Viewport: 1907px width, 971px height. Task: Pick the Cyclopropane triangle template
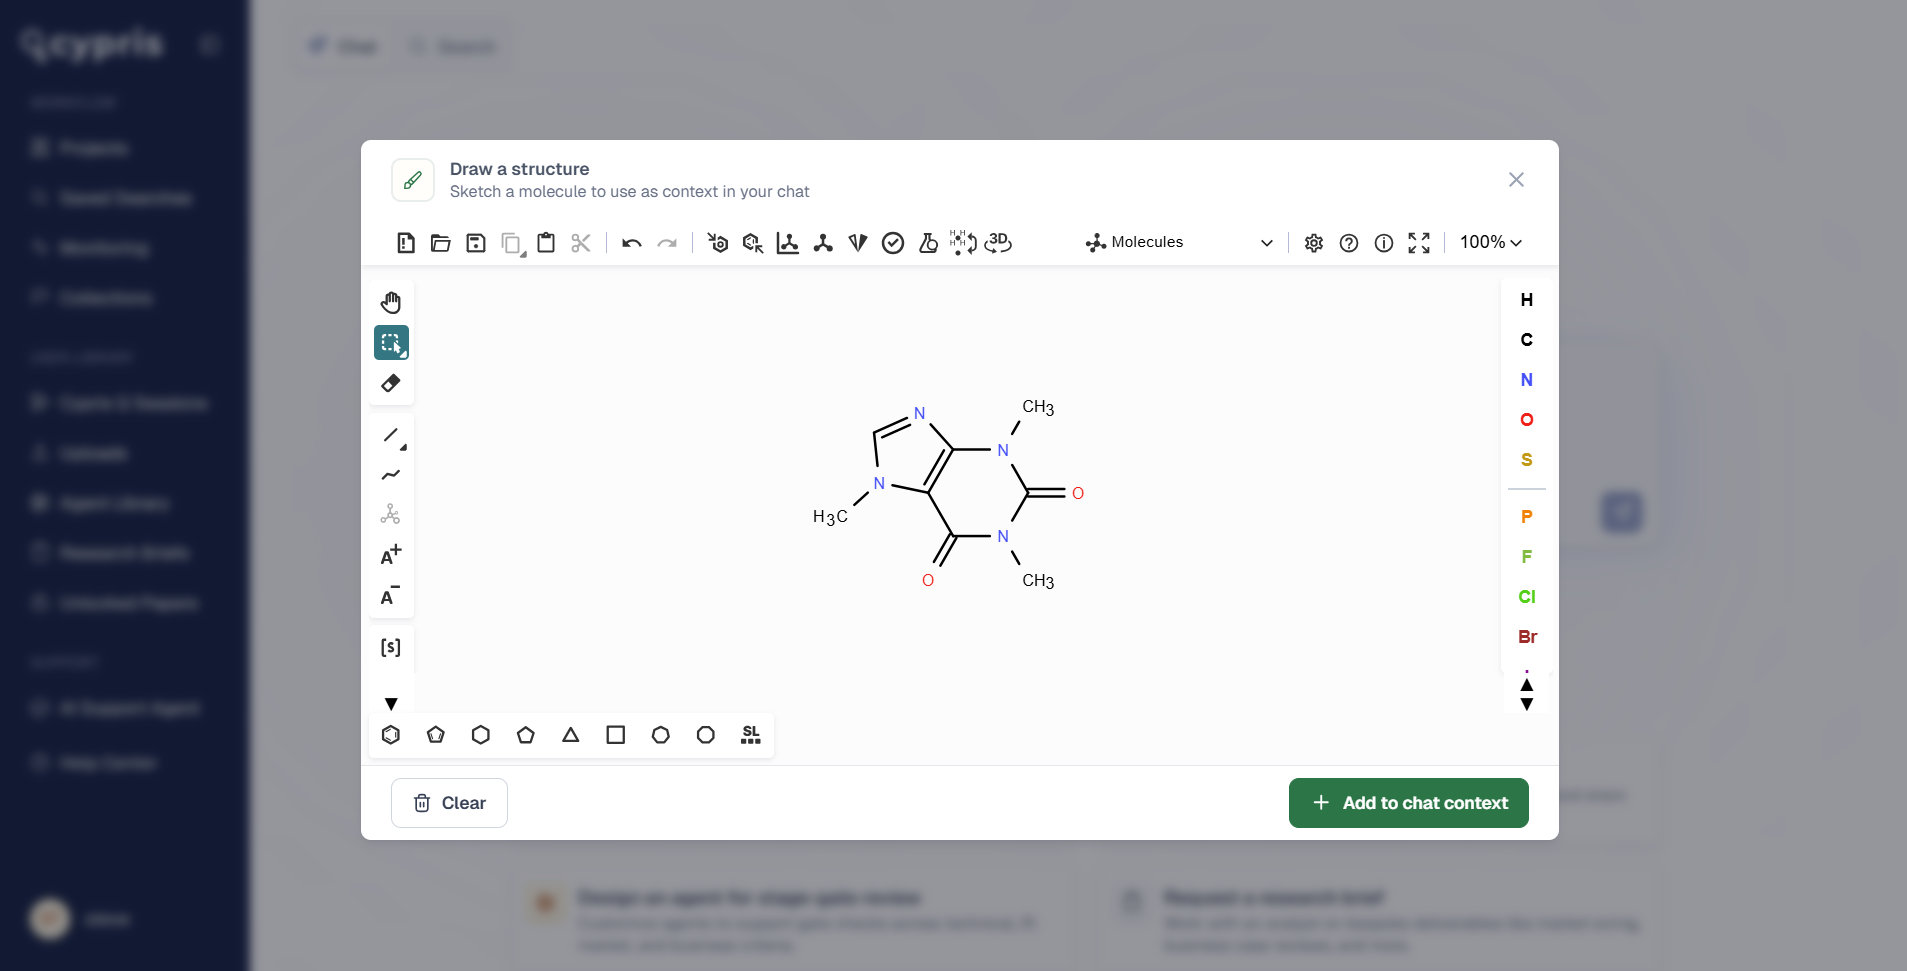571,735
